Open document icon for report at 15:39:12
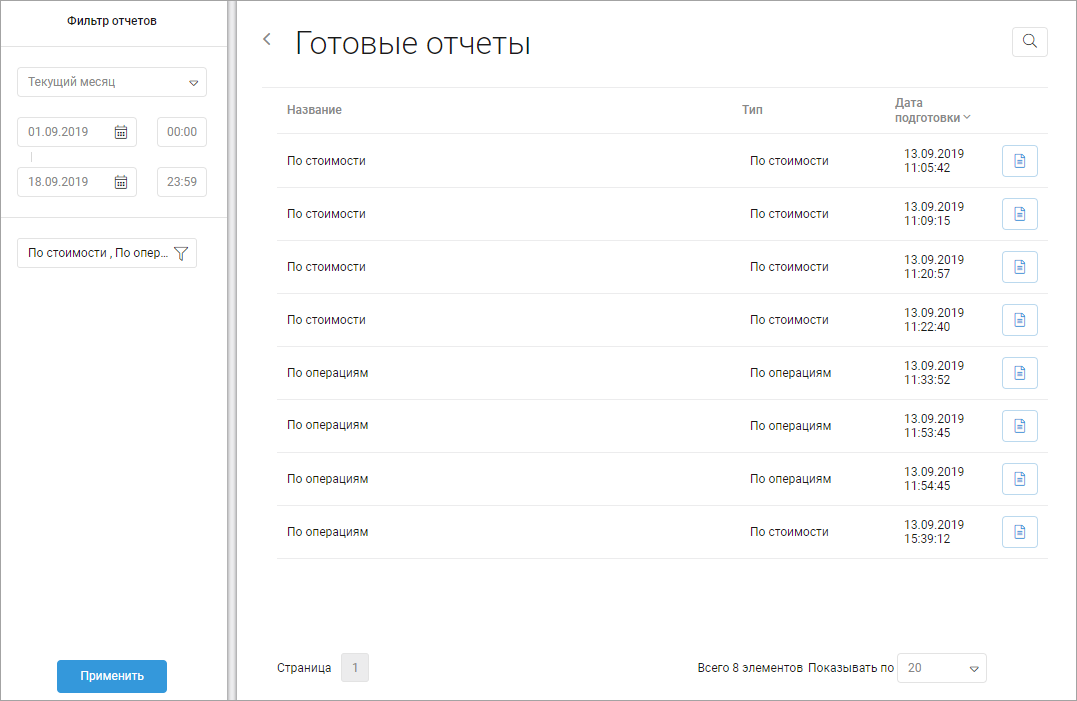 click(x=1019, y=531)
